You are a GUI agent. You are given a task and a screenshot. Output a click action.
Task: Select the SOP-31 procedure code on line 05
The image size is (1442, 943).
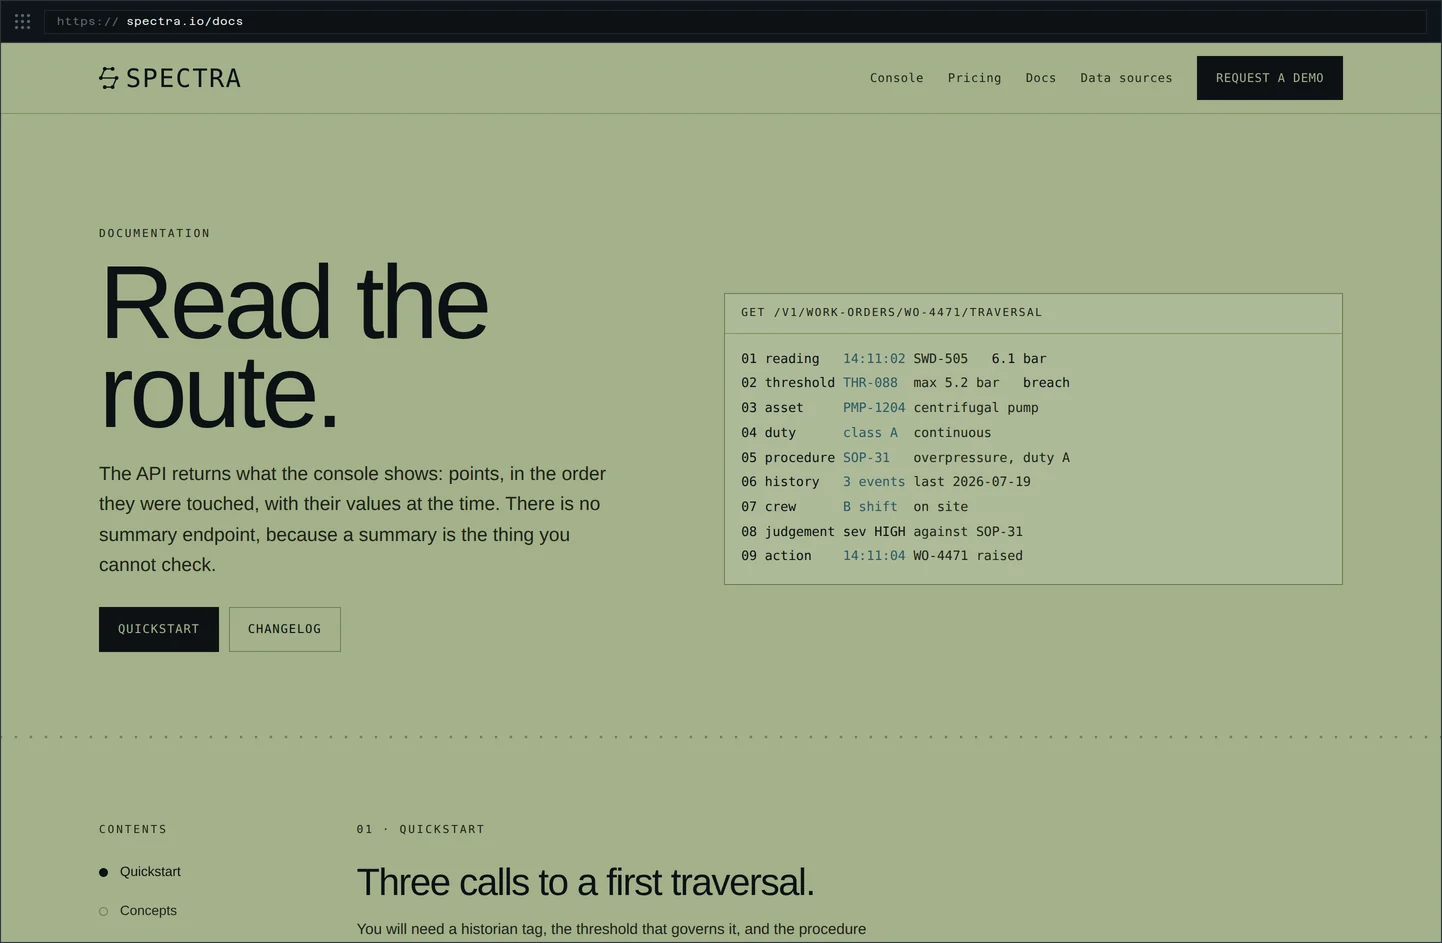click(x=866, y=458)
